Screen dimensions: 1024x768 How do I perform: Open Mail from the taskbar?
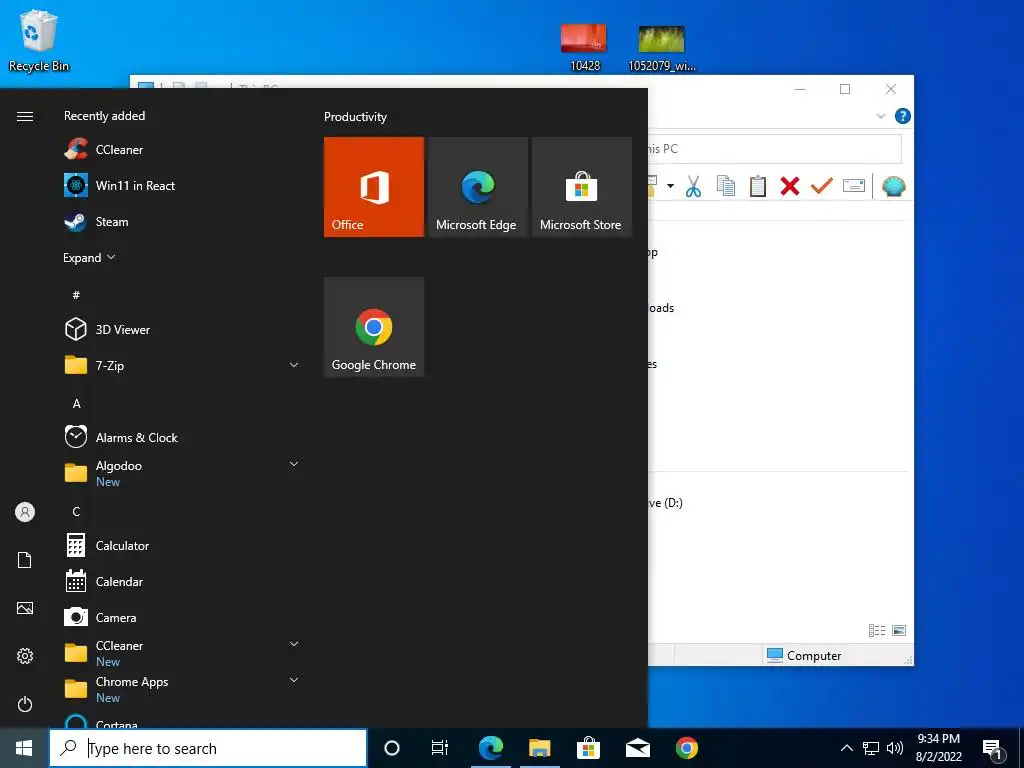tap(637, 748)
